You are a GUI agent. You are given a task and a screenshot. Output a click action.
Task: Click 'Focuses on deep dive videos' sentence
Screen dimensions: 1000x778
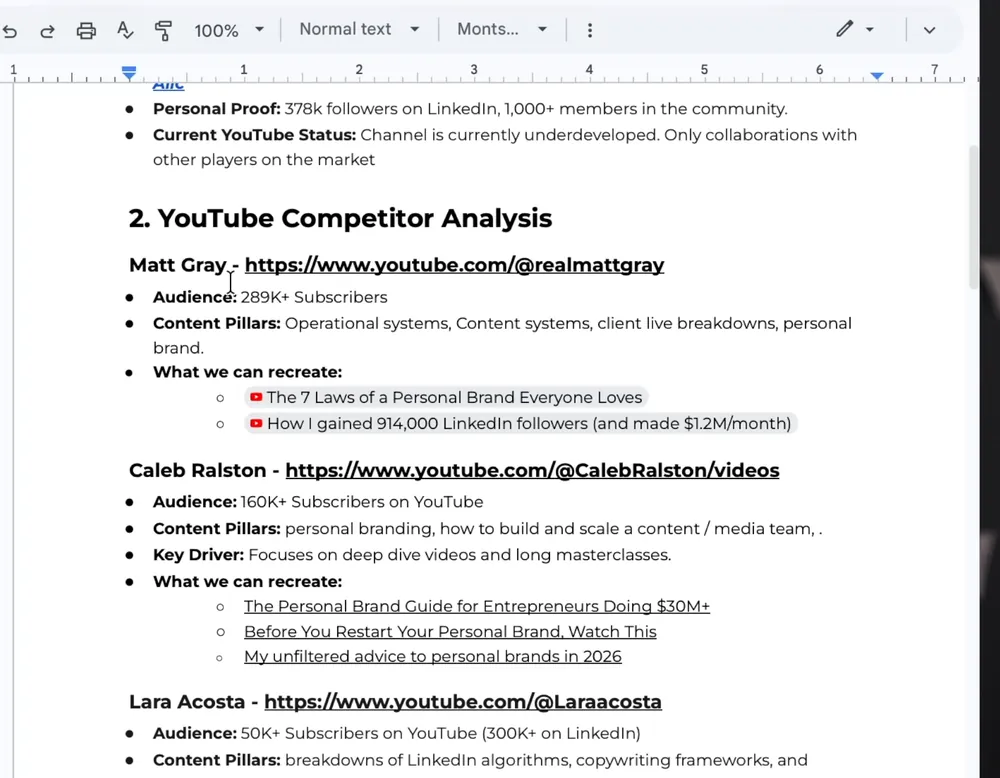click(460, 555)
